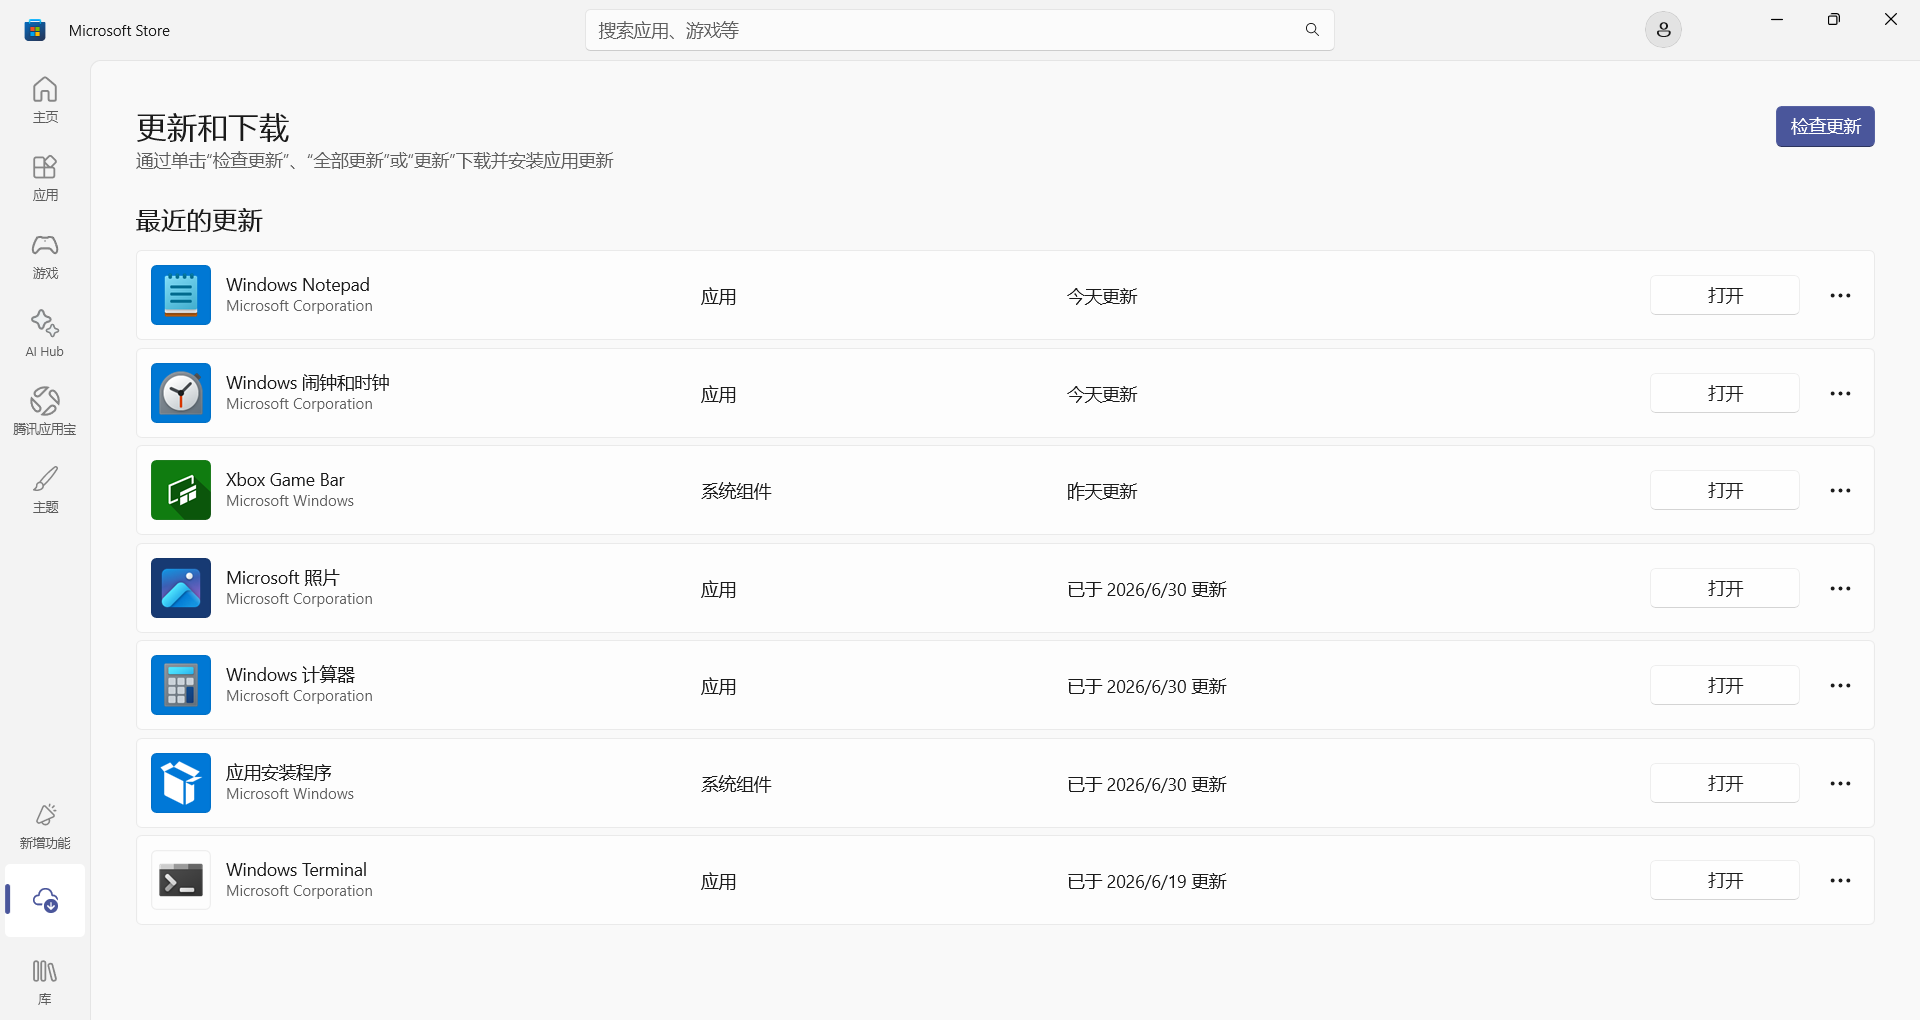This screenshot has height=1020, width=1920.
Task: Click 已于 2026/6/19 更新 date for Windows Terminal
Action: [1147, 881]
